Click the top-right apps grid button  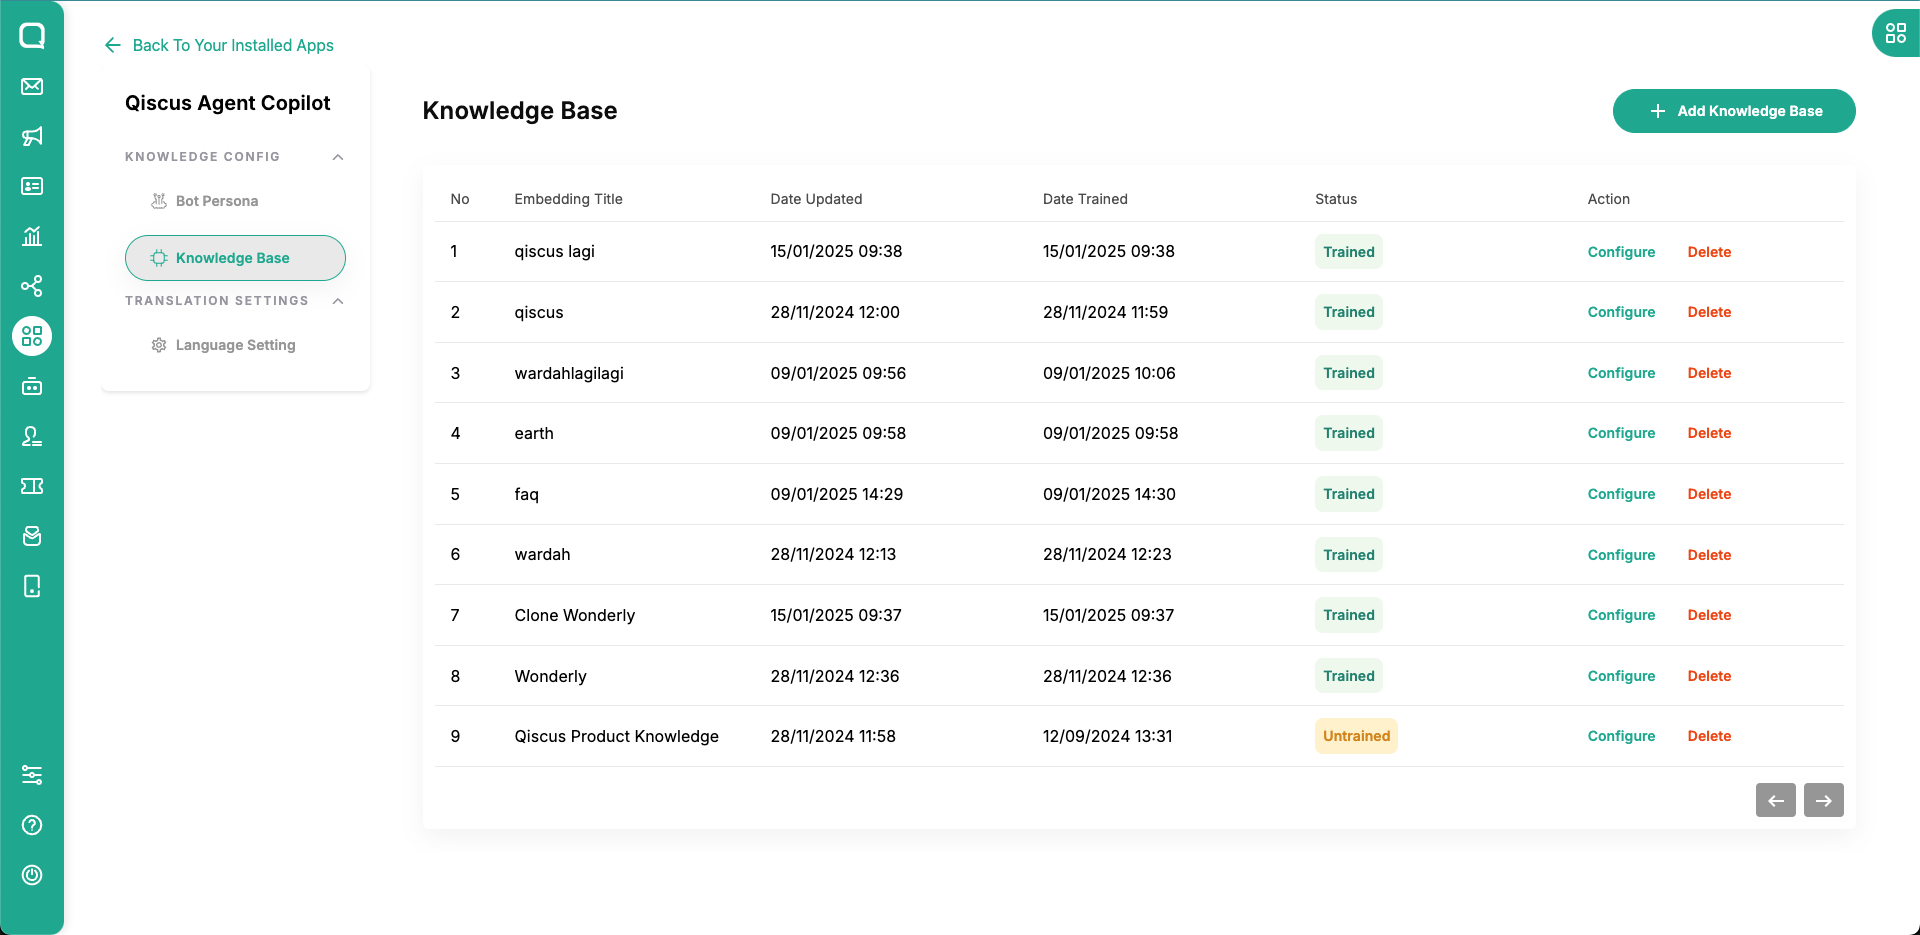1896,33
